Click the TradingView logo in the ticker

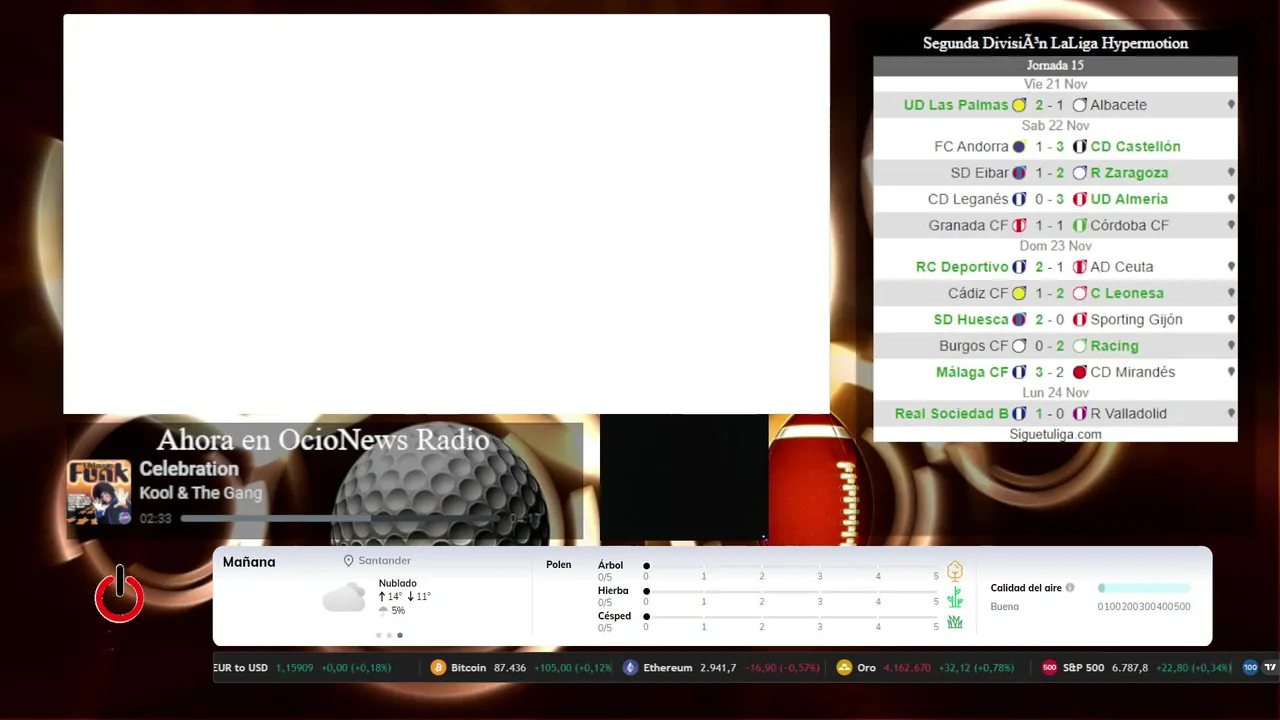[x=1270, y=668]
